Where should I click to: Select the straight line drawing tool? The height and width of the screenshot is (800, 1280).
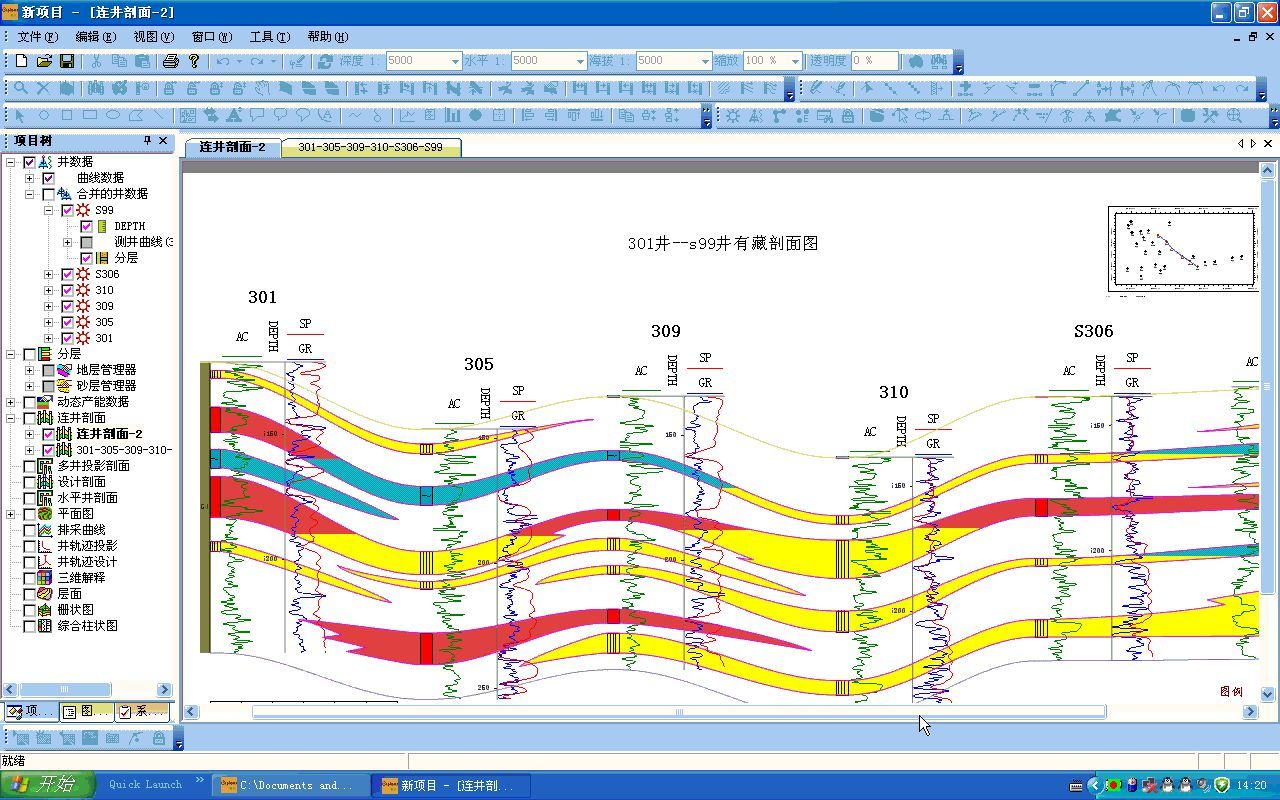(159, 115)
